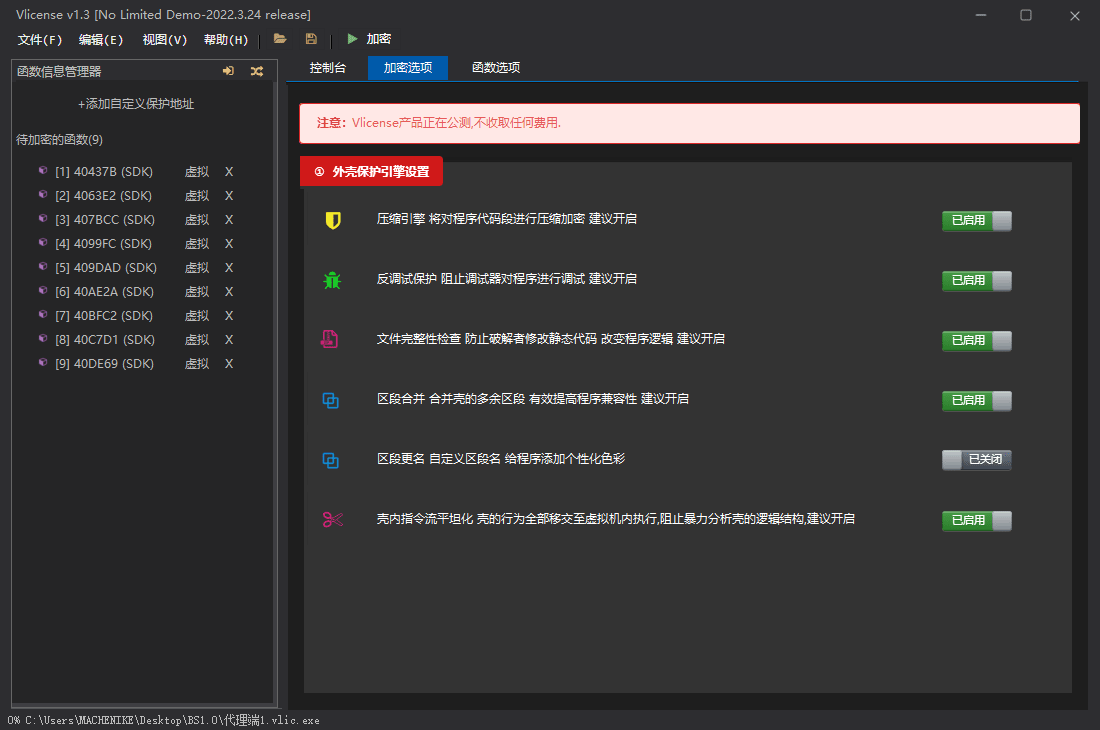Click the pink file integrity check icon
Screen dimensions: 1100x730
click(x=330, y=339)
